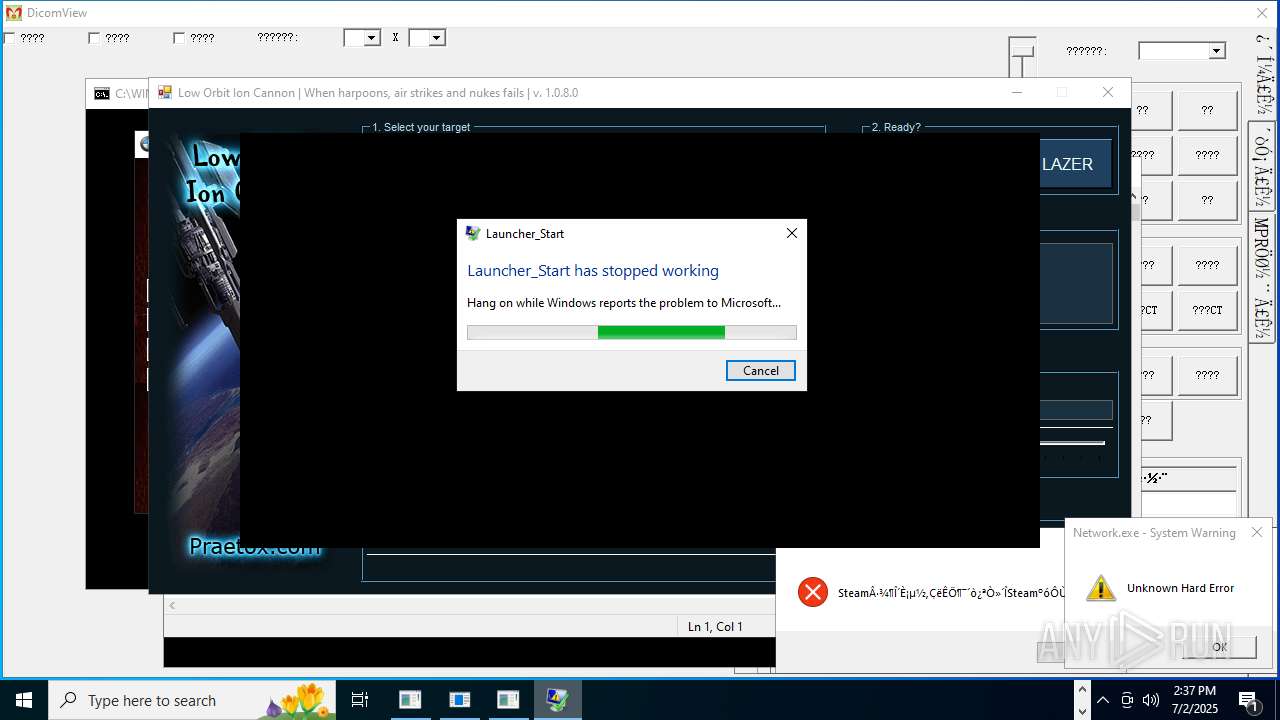Tick the third checkbox in DicomView toolbar
This screenshot has height=720, width=1280.
click(179, 38)
